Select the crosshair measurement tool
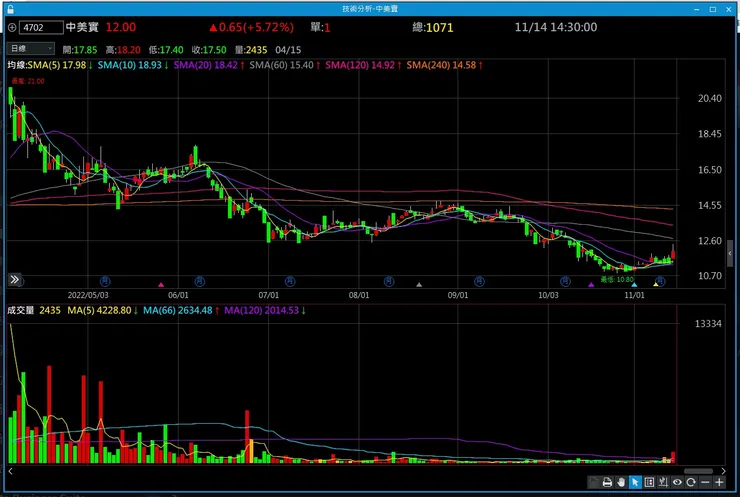 coord(663,482)
